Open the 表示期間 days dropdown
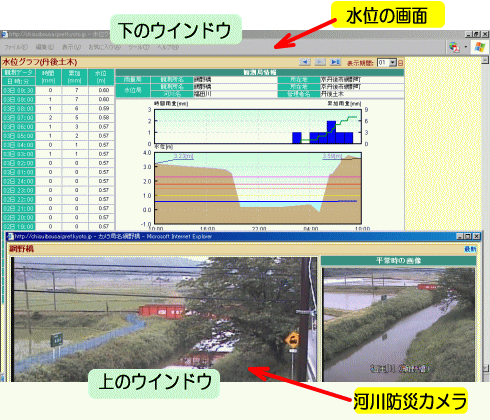Screen dimensions: 490x420 393,62
